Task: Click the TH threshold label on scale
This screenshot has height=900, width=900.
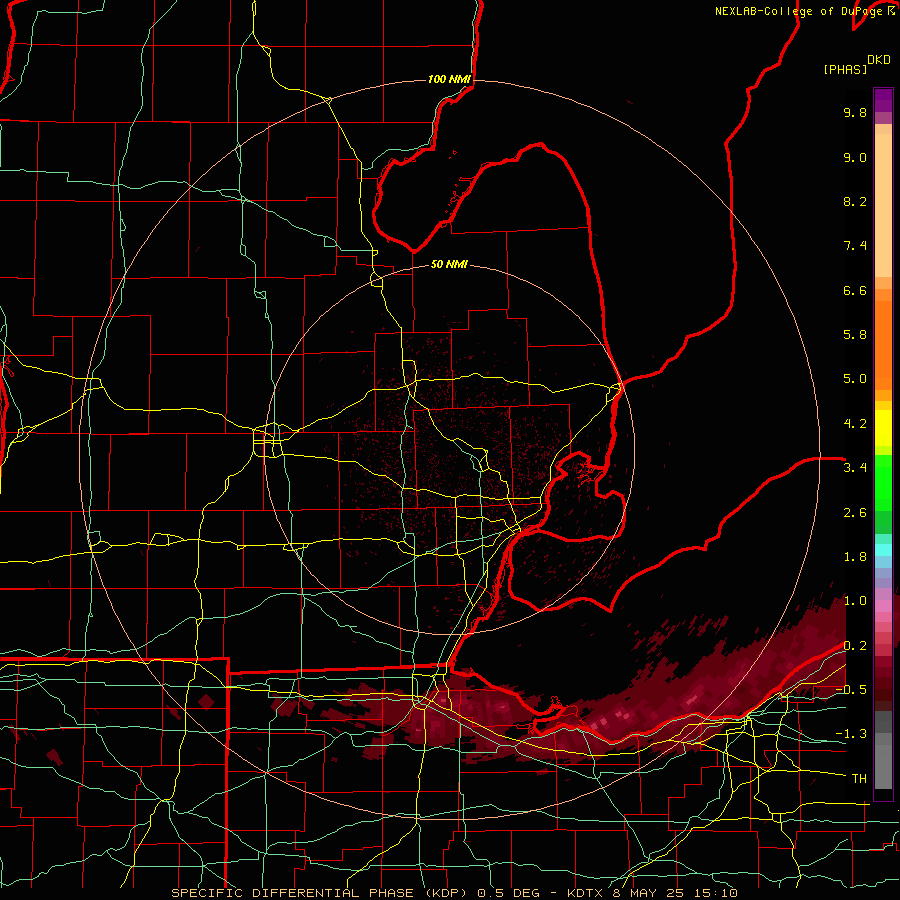Action: pos(859,779)
